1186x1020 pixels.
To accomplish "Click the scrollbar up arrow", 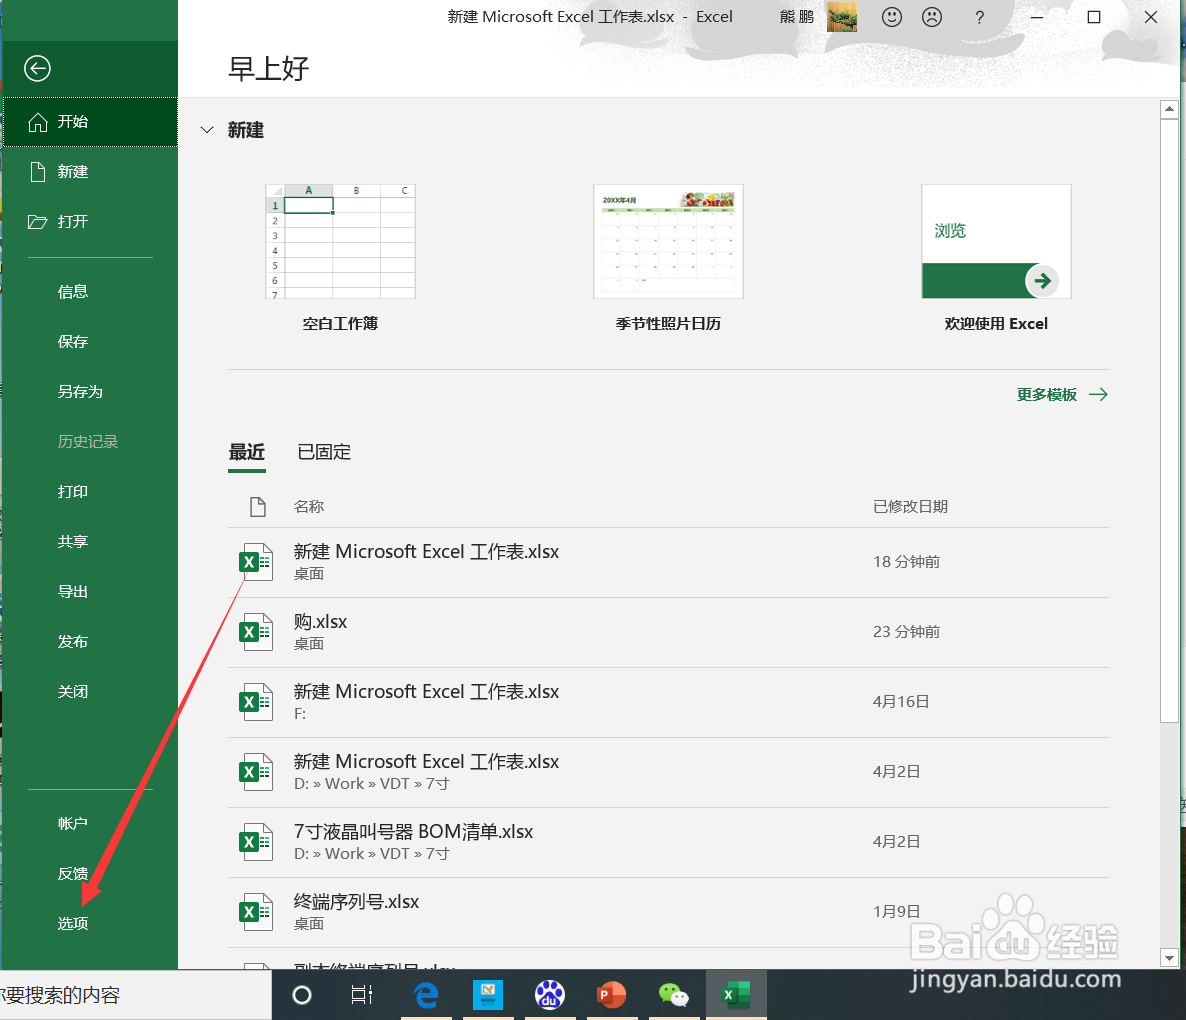I will (x=1169, y=110).
